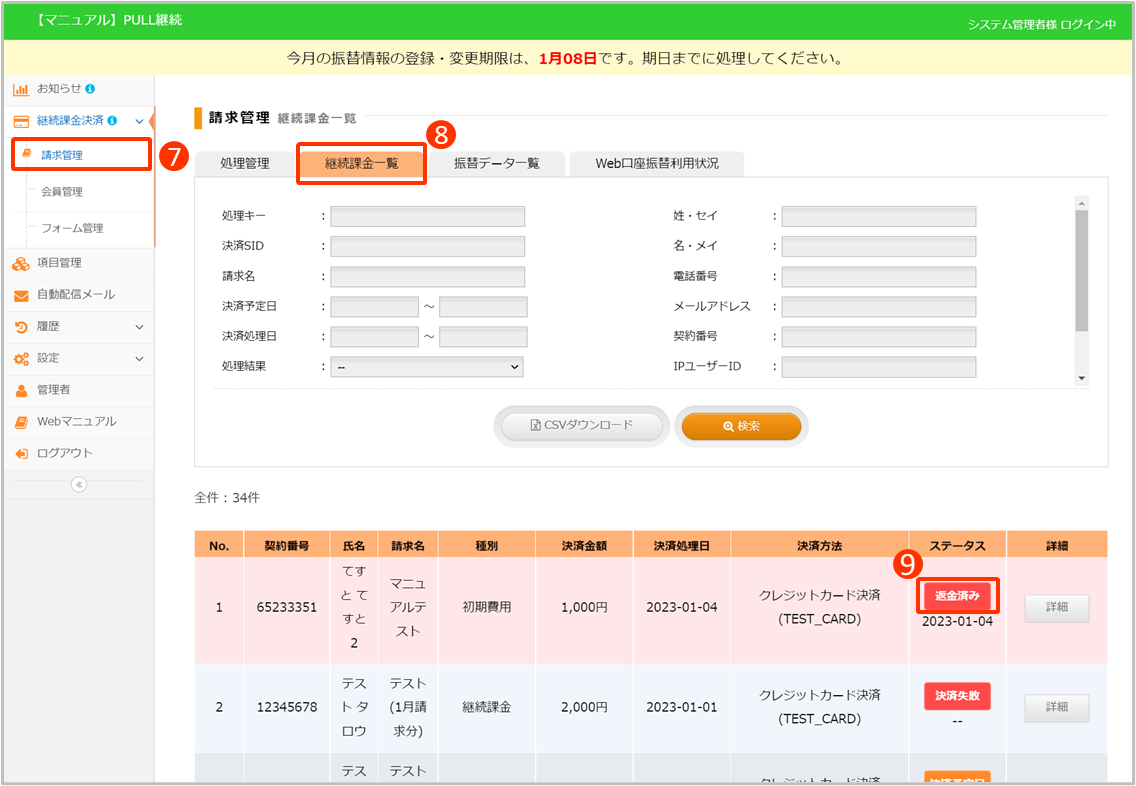Focus the 処理キー input field
The width and height of the screenshot is (1136, 786).
[427, 216]
